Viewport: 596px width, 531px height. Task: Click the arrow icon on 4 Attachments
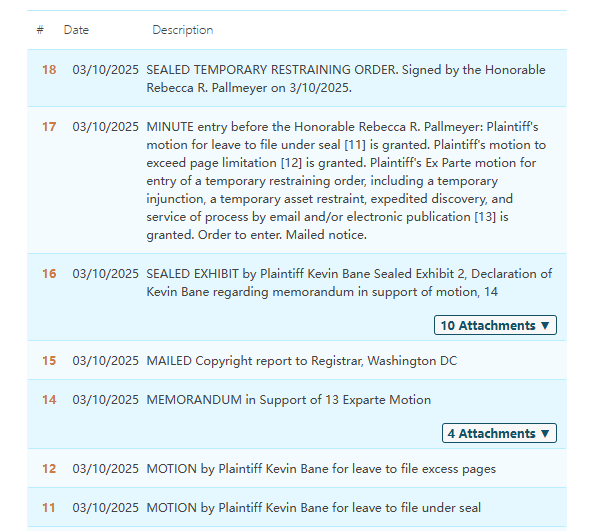coord(545,434)
